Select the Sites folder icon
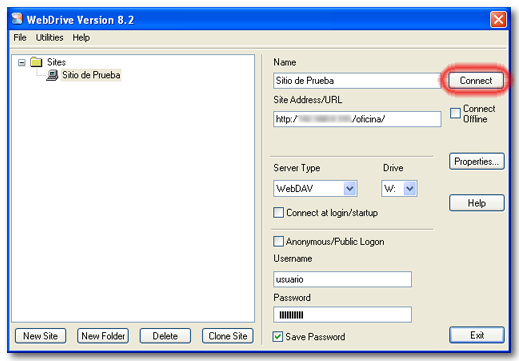 [x=36, y=62]
